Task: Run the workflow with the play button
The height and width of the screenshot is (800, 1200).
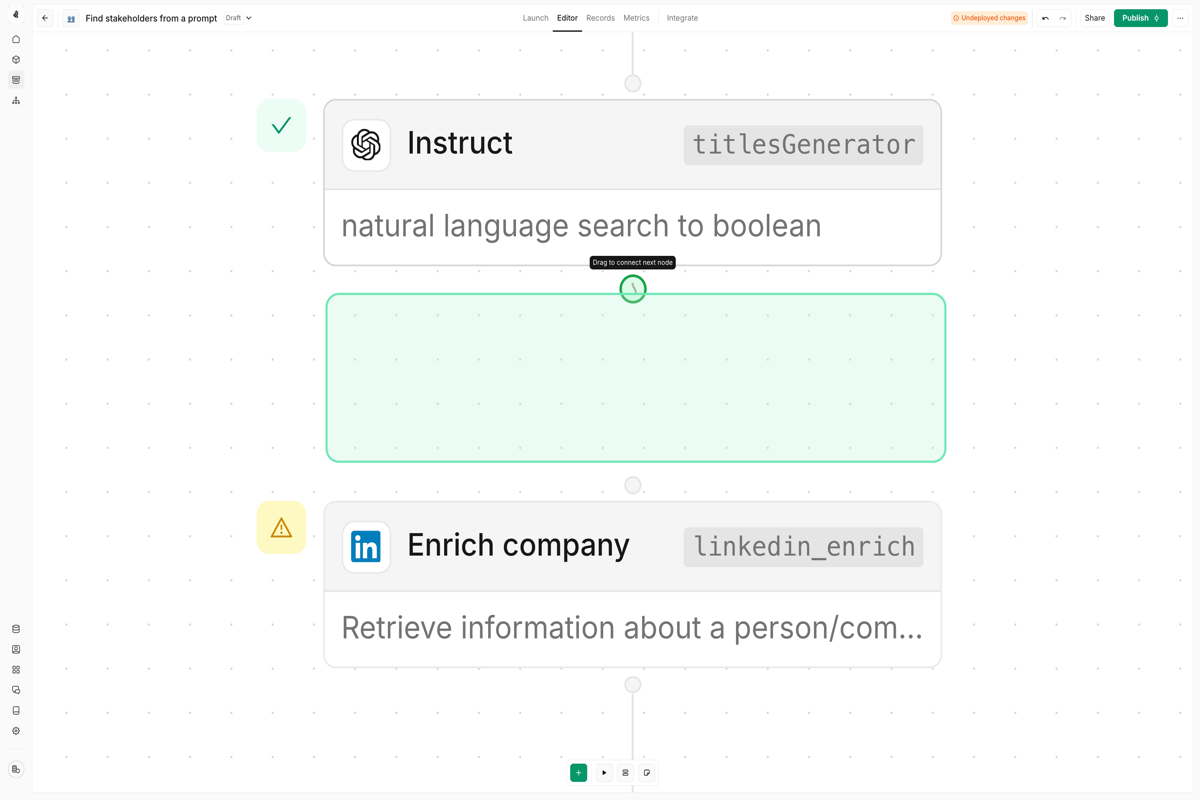Action: point(604,772)
